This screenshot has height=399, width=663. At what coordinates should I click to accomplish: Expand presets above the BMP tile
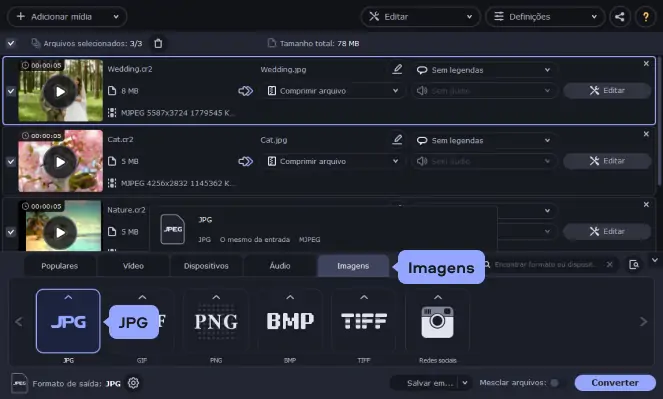pos(290,297)
